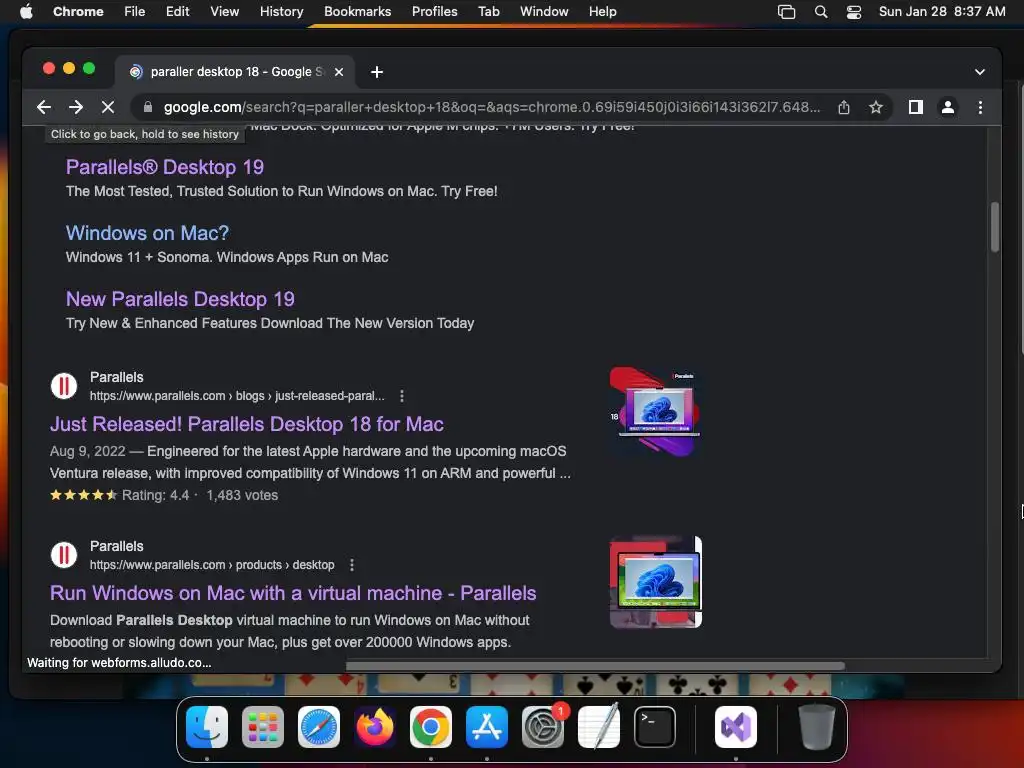Open the Apple menu
Viewport: 1024px width, 768px height.
pos(26,12)
